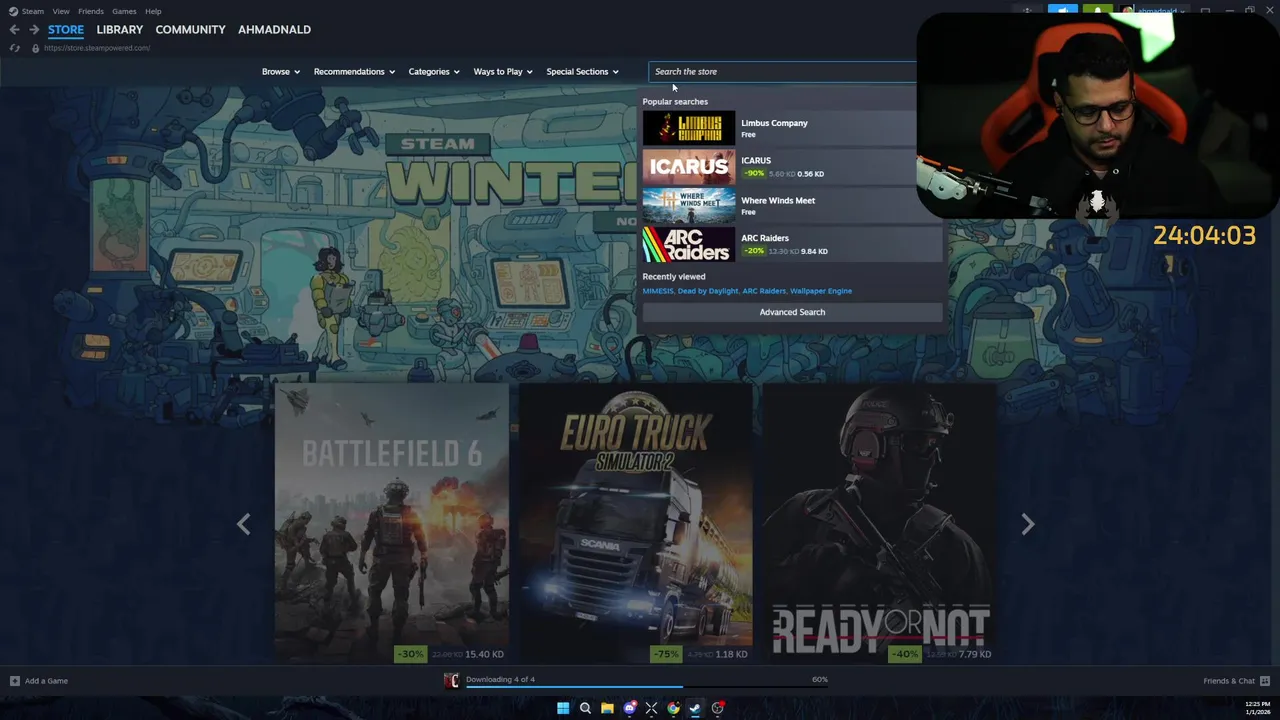Open the Ready or Not game card
The image size is (1280, 720).
[880, 523]
